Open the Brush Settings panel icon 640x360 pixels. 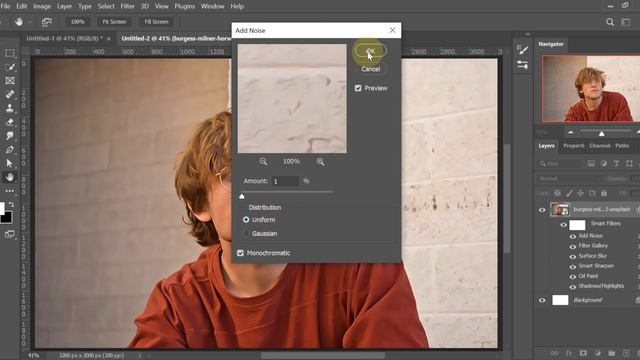tap(522, 50)
